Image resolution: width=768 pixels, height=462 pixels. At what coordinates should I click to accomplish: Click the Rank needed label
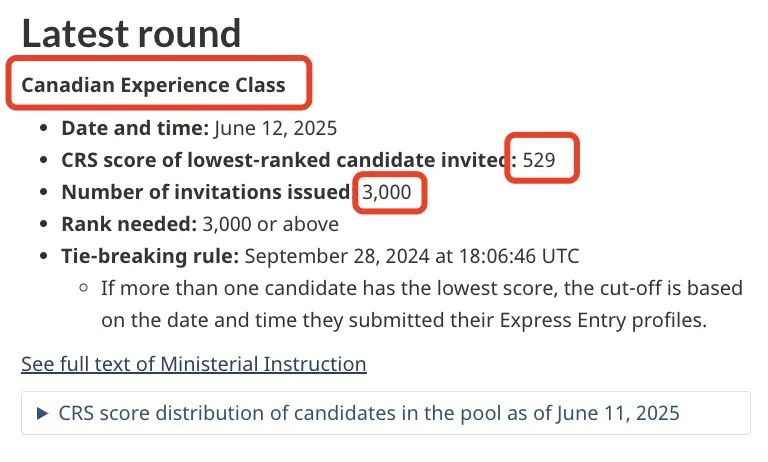pyautogui.click(x=129, y=224)
